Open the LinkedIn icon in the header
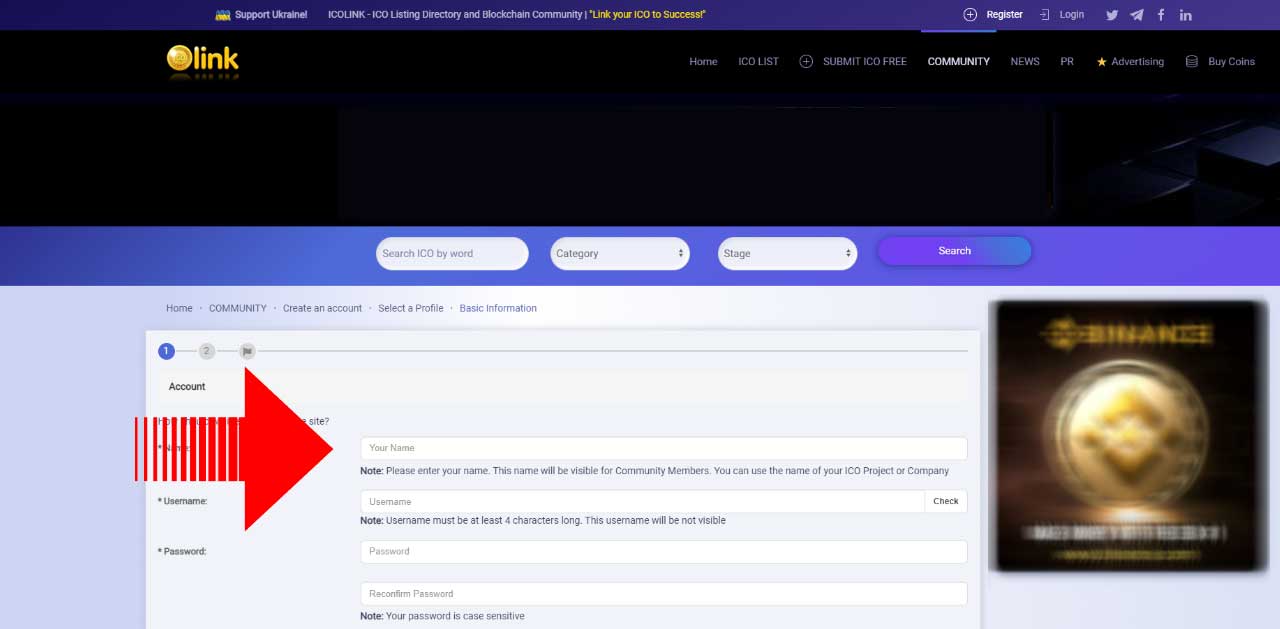 (x=1185, y=14)
